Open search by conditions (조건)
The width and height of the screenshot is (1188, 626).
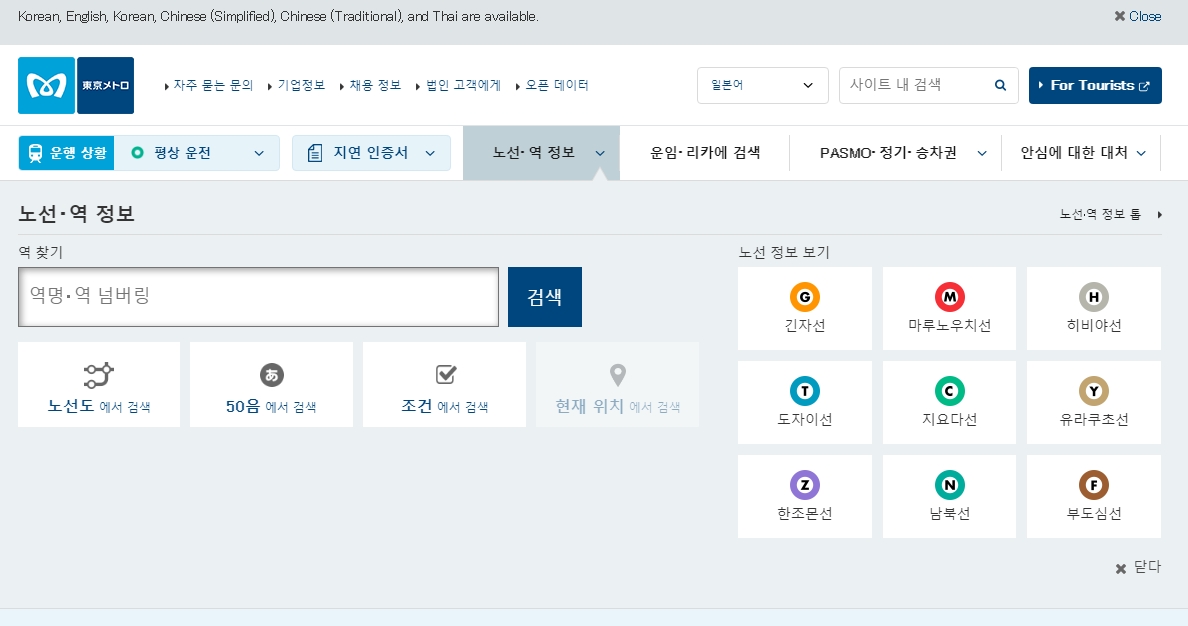click(444, 384)
